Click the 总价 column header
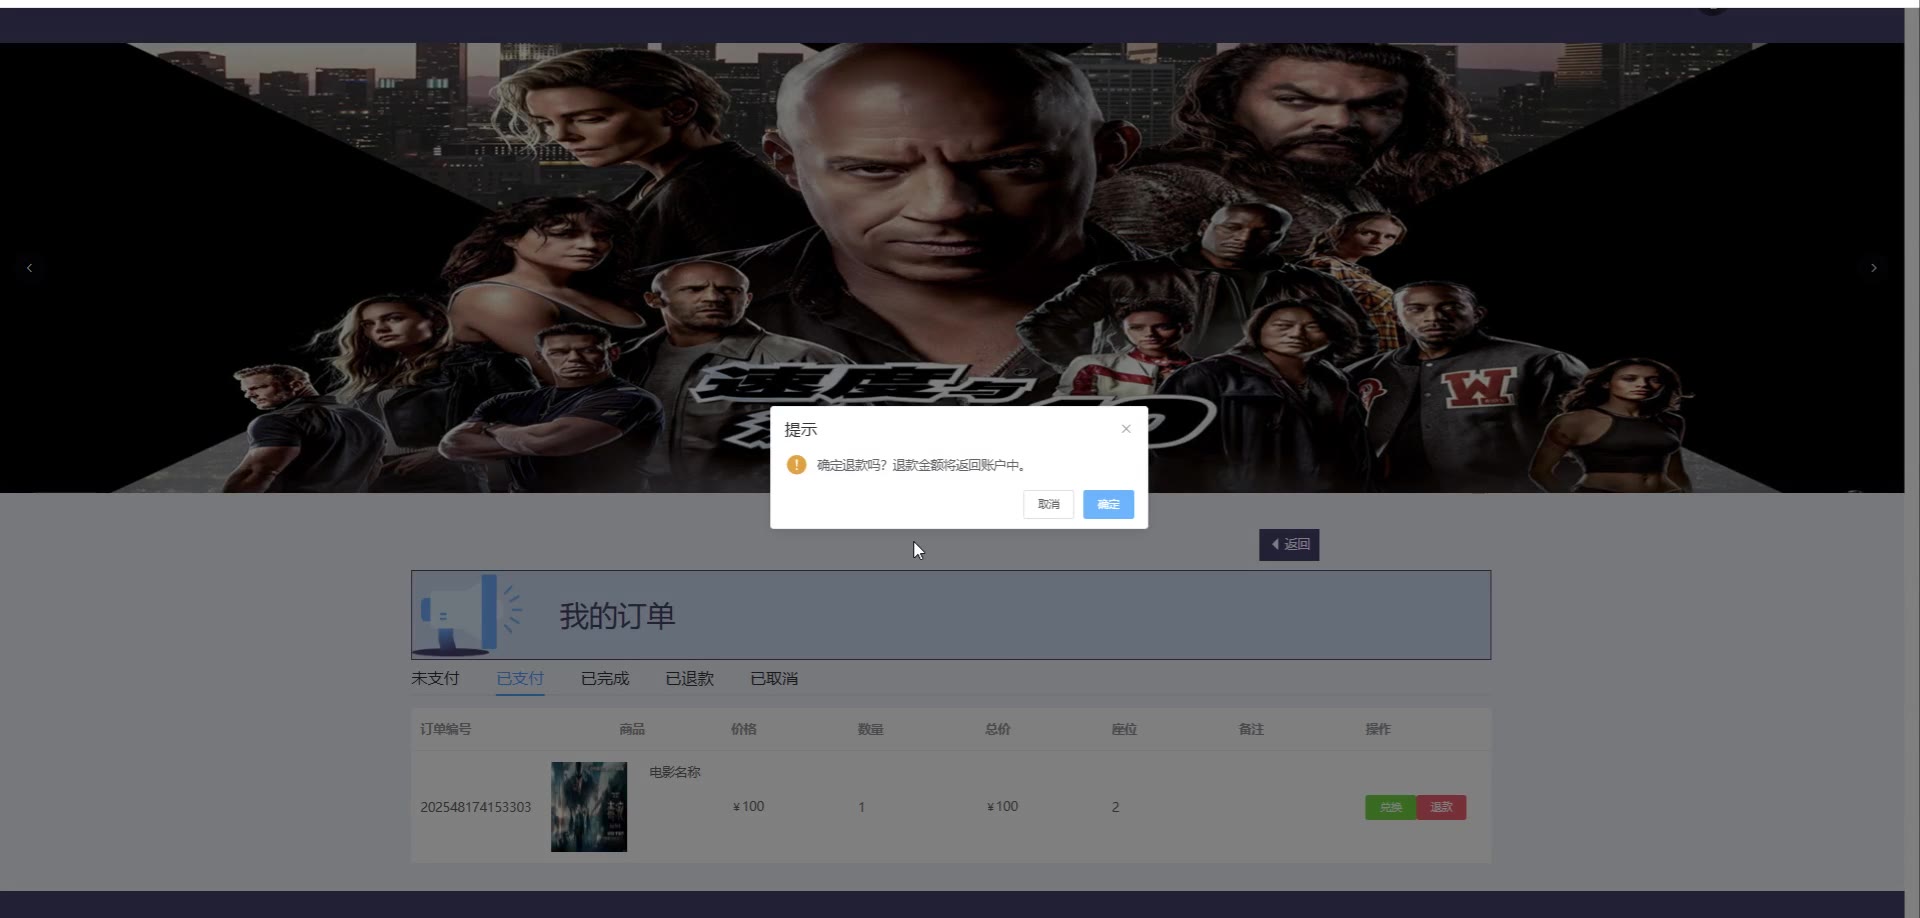 click(998, 729)
